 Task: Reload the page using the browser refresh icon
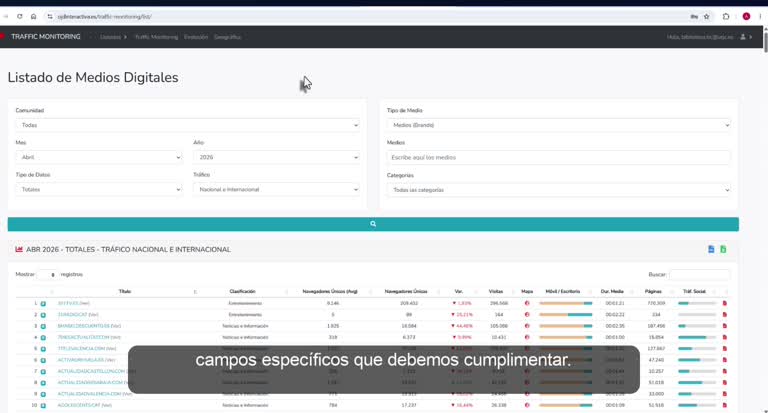(20, 16)
